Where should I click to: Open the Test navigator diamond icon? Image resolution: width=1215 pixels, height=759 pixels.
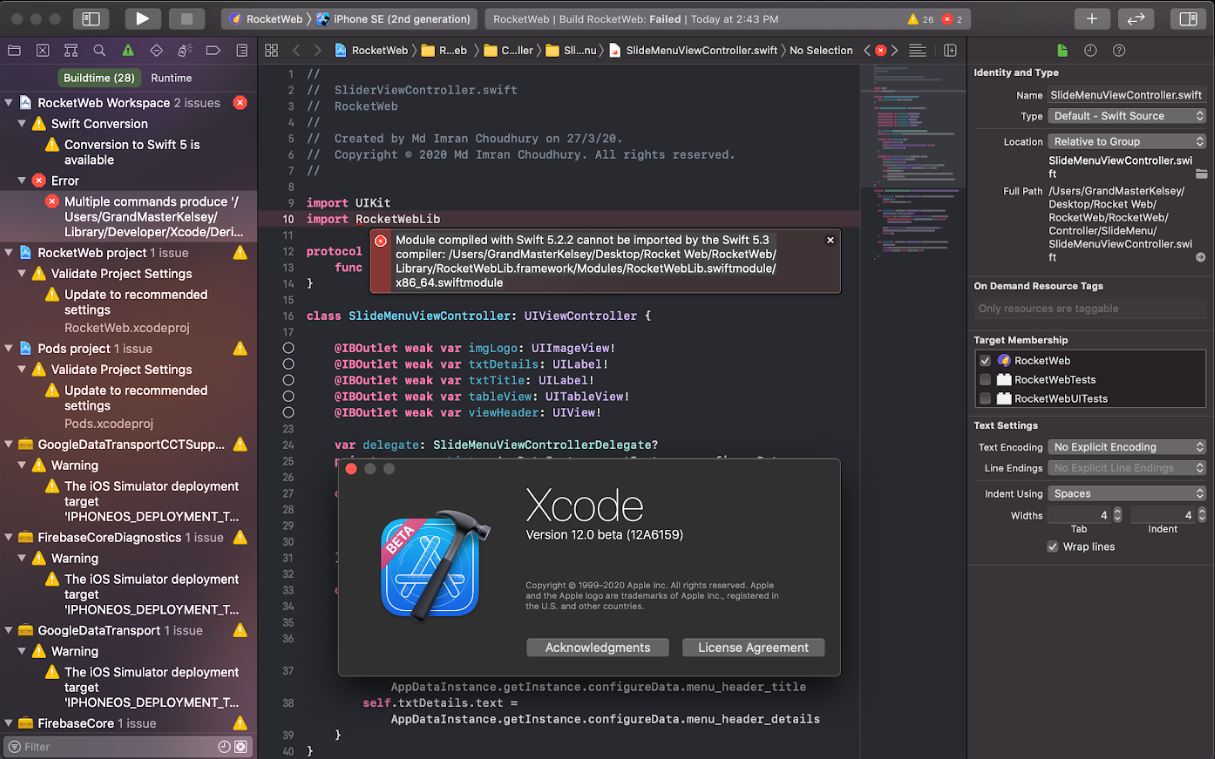tap(155, 51)
